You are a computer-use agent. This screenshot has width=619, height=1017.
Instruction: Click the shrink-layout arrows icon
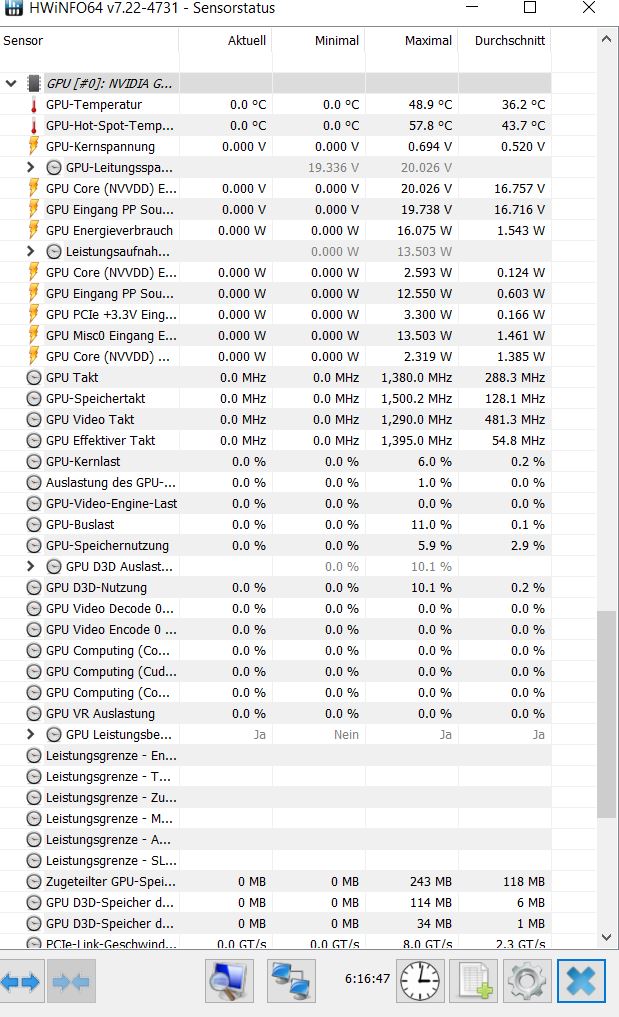click(71, 982)
